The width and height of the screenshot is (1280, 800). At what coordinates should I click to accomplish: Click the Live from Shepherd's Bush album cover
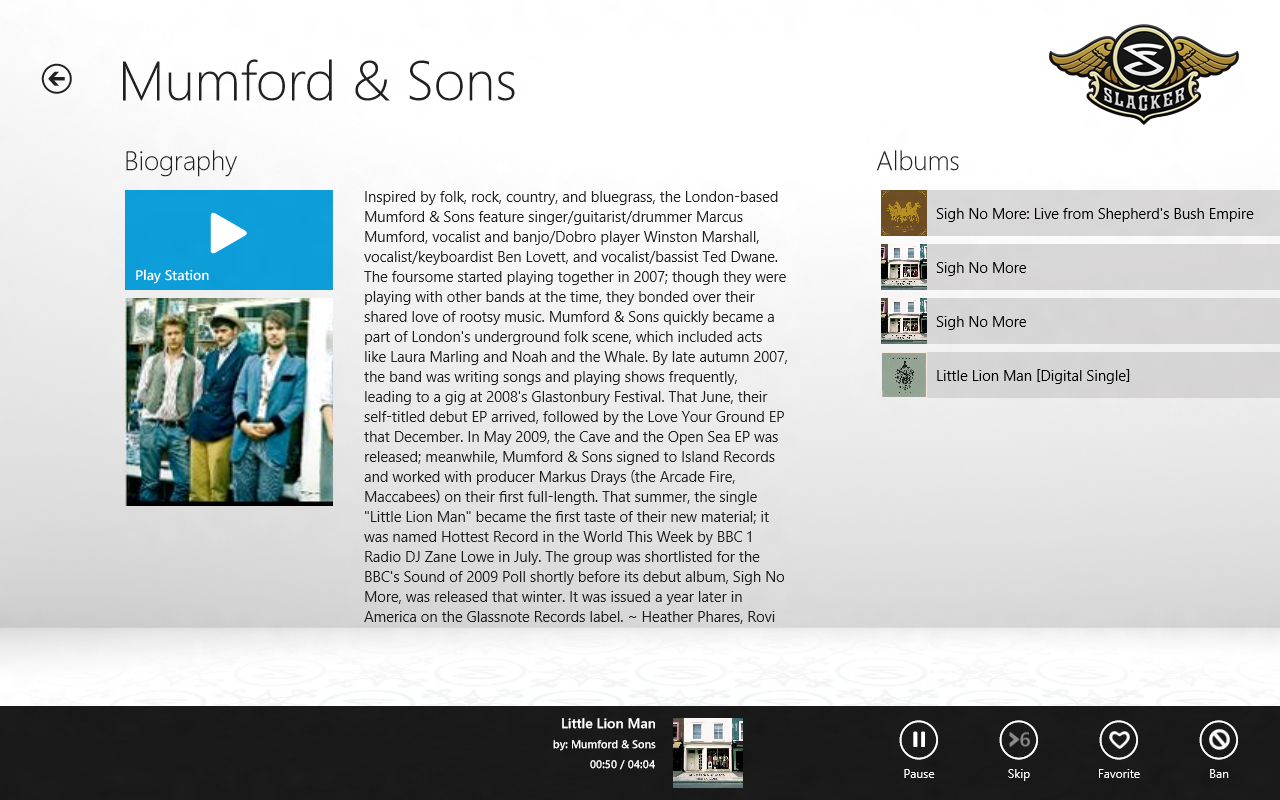(x=904, y=213)
